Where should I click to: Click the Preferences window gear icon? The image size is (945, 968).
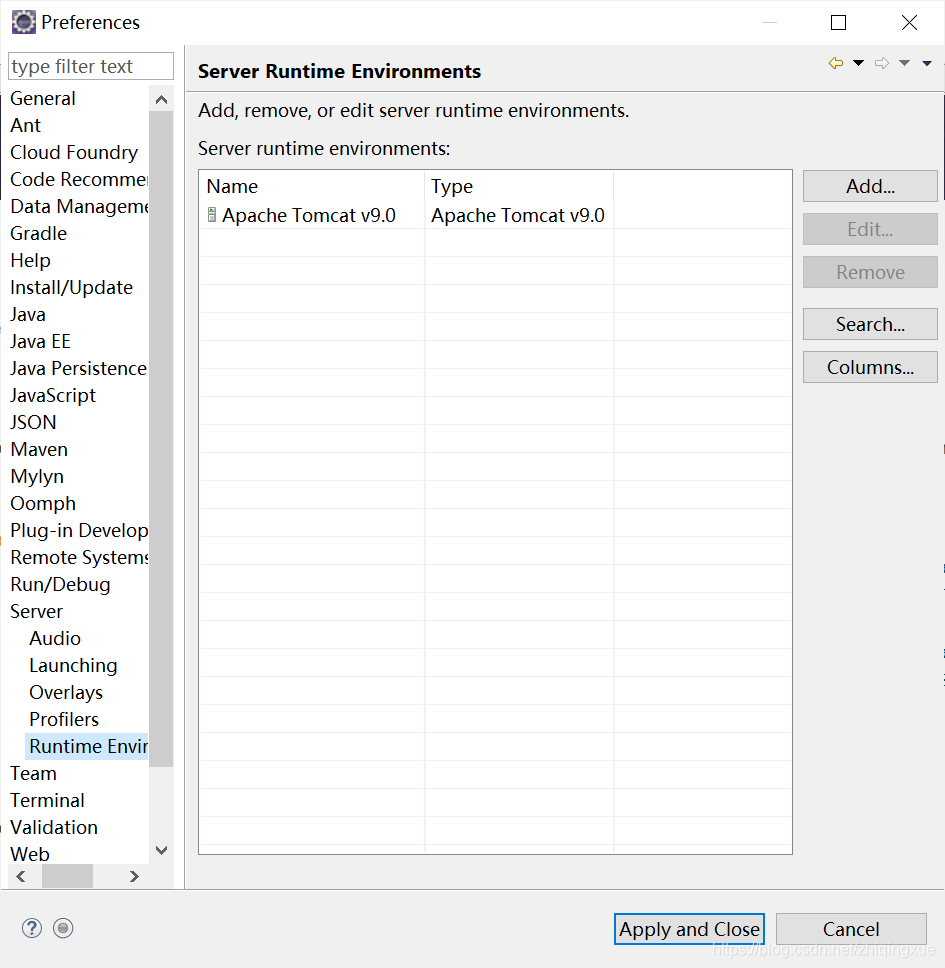23,22
